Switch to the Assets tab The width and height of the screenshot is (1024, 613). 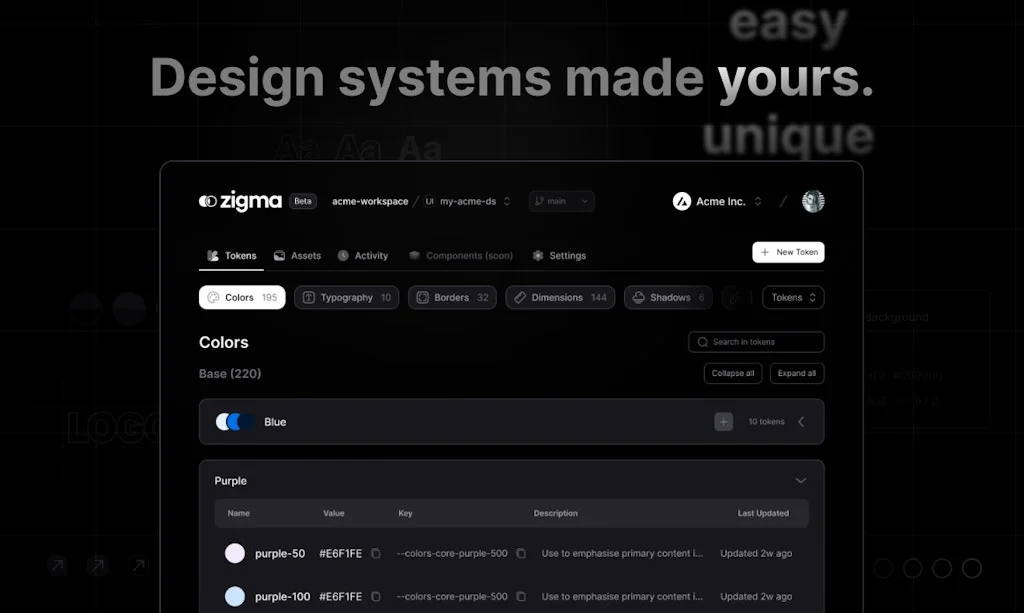(x=297, y=255)
